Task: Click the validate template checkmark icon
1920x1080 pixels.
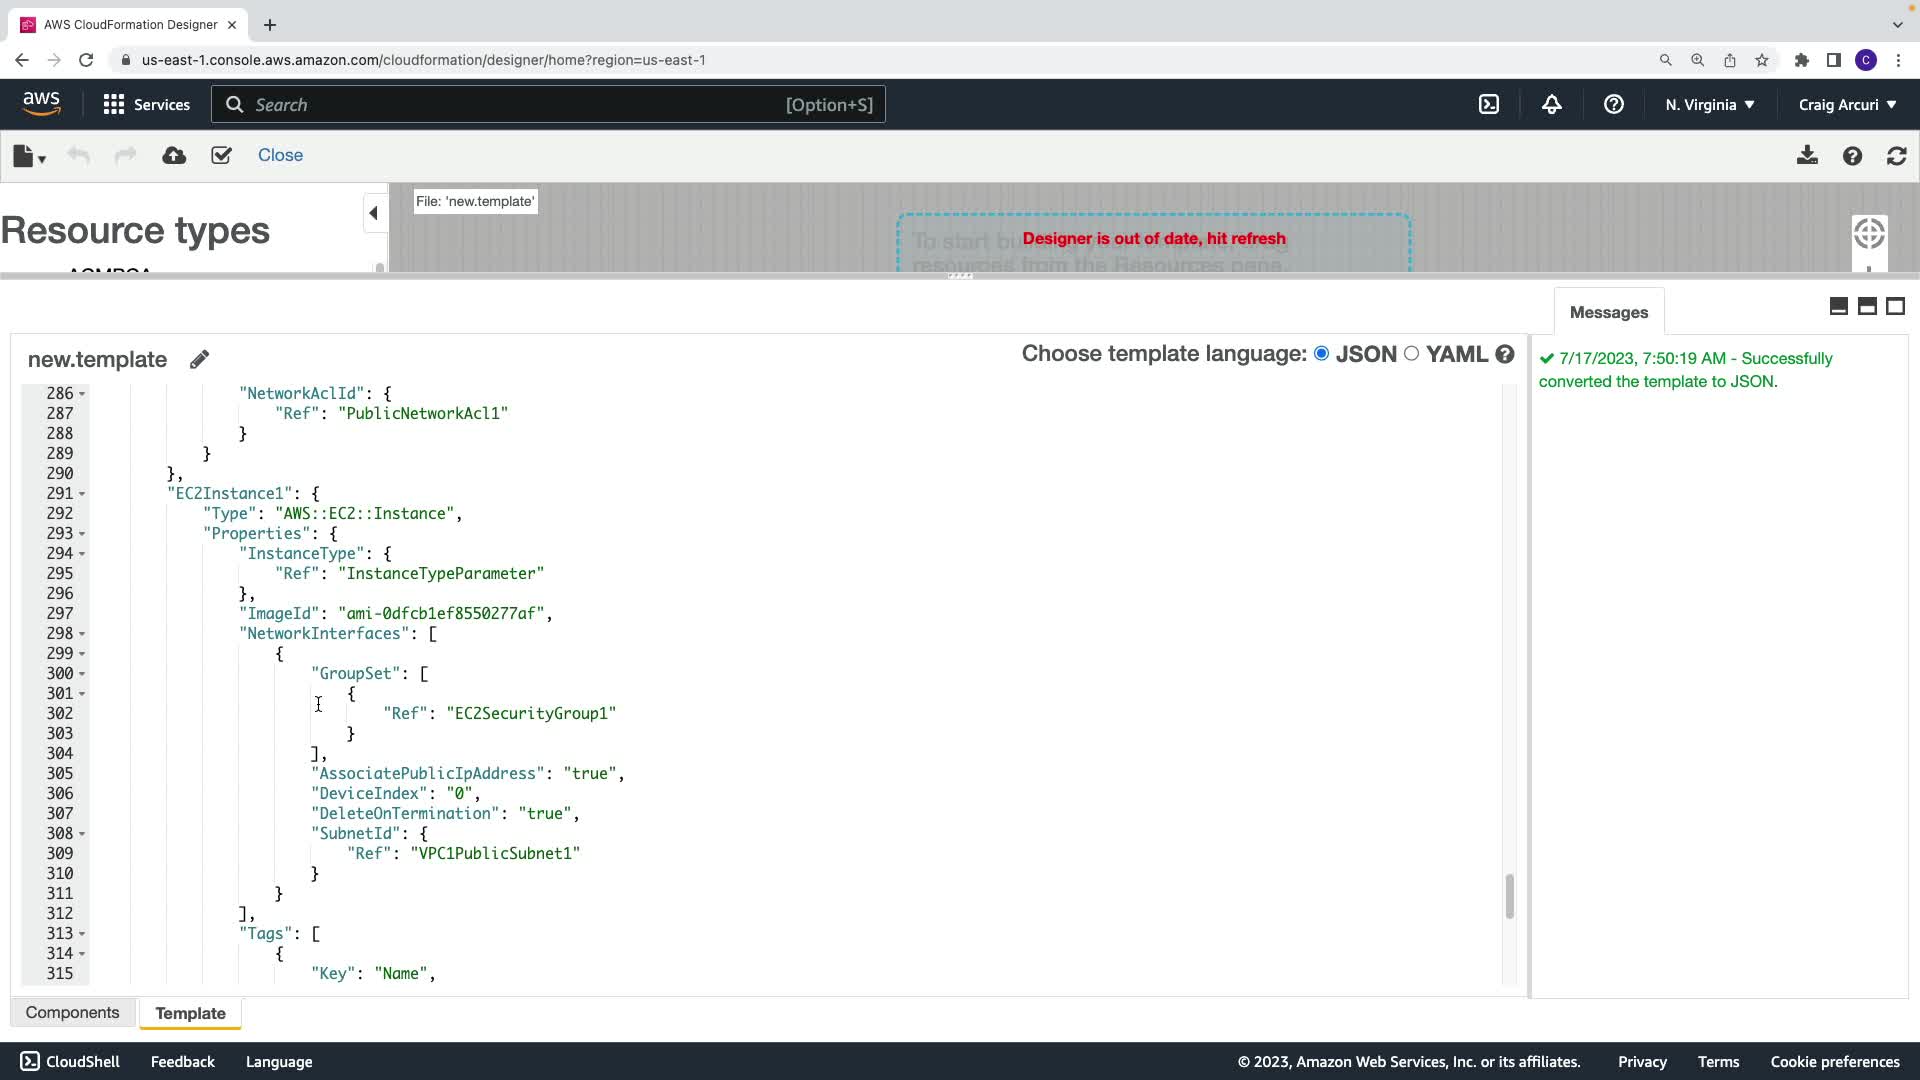Action: [221, 155]
